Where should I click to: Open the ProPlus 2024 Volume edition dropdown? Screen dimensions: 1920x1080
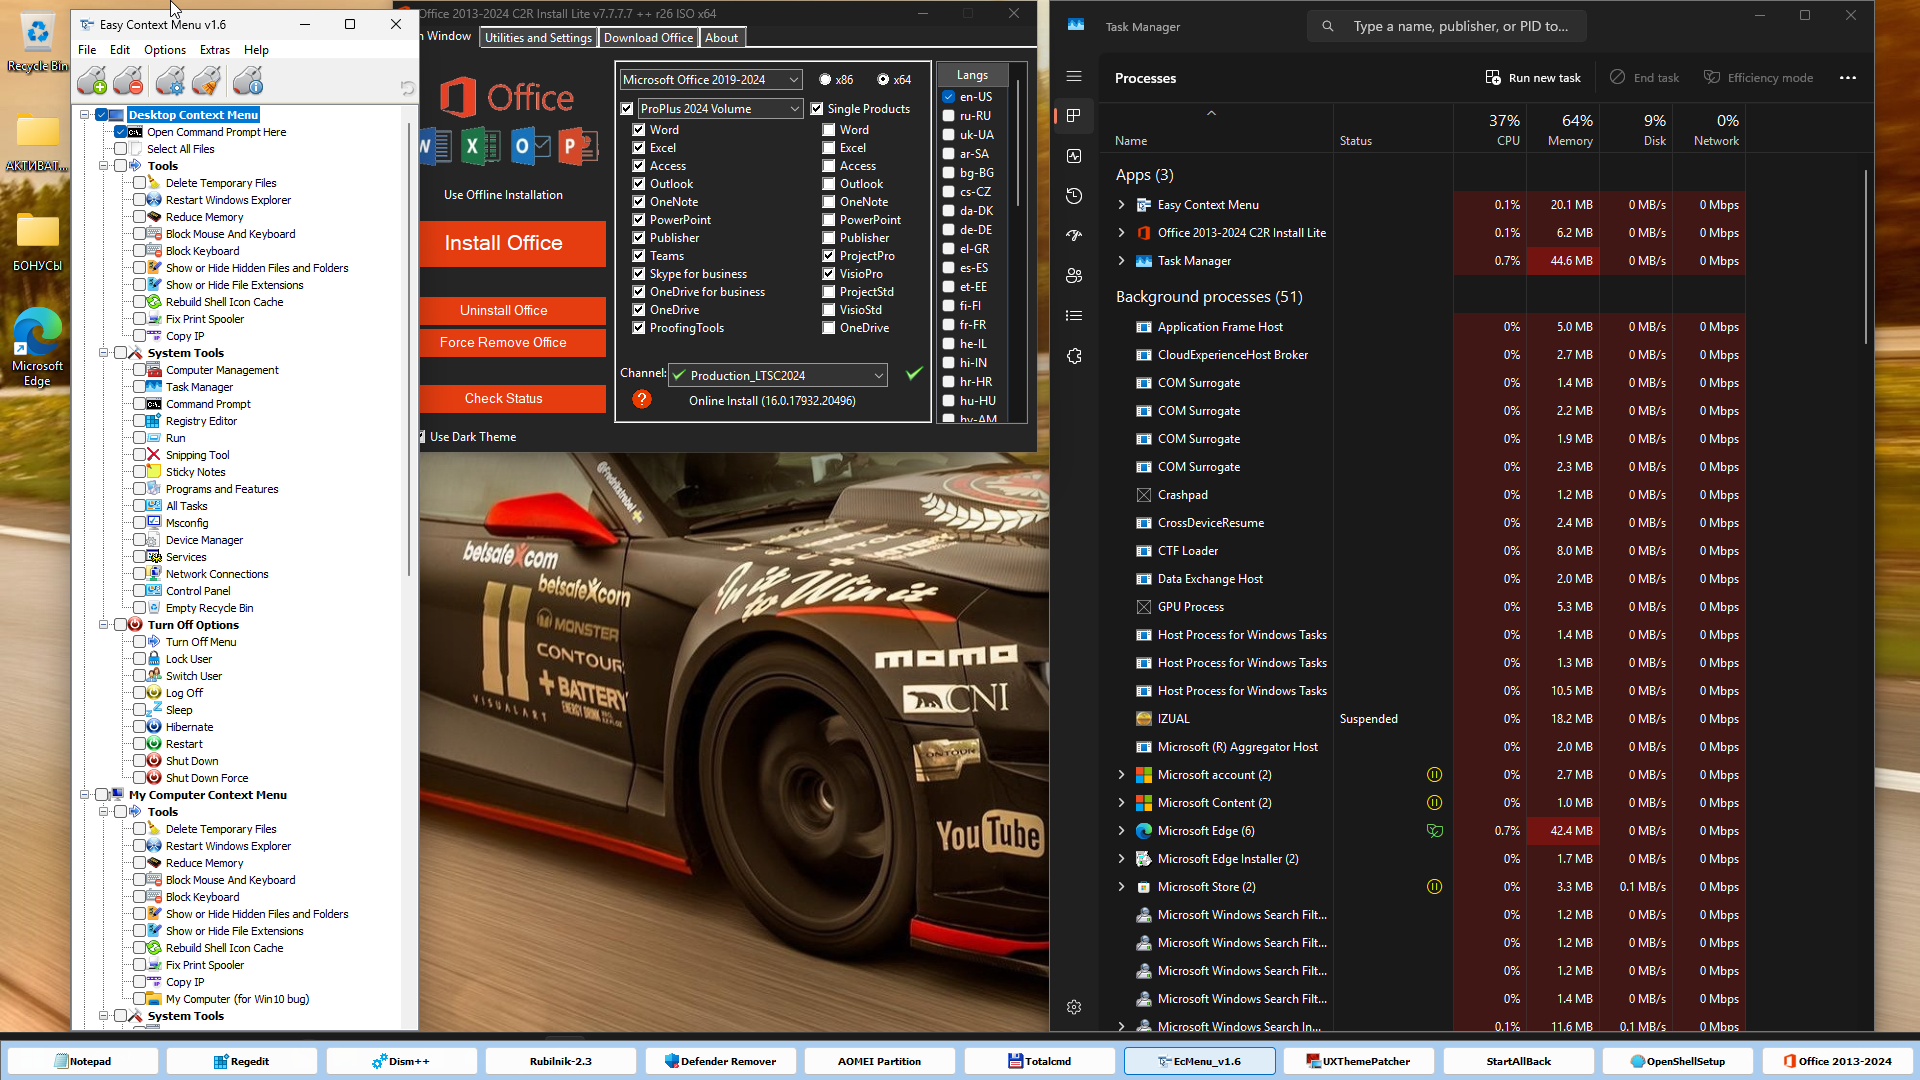click(720, 109)
